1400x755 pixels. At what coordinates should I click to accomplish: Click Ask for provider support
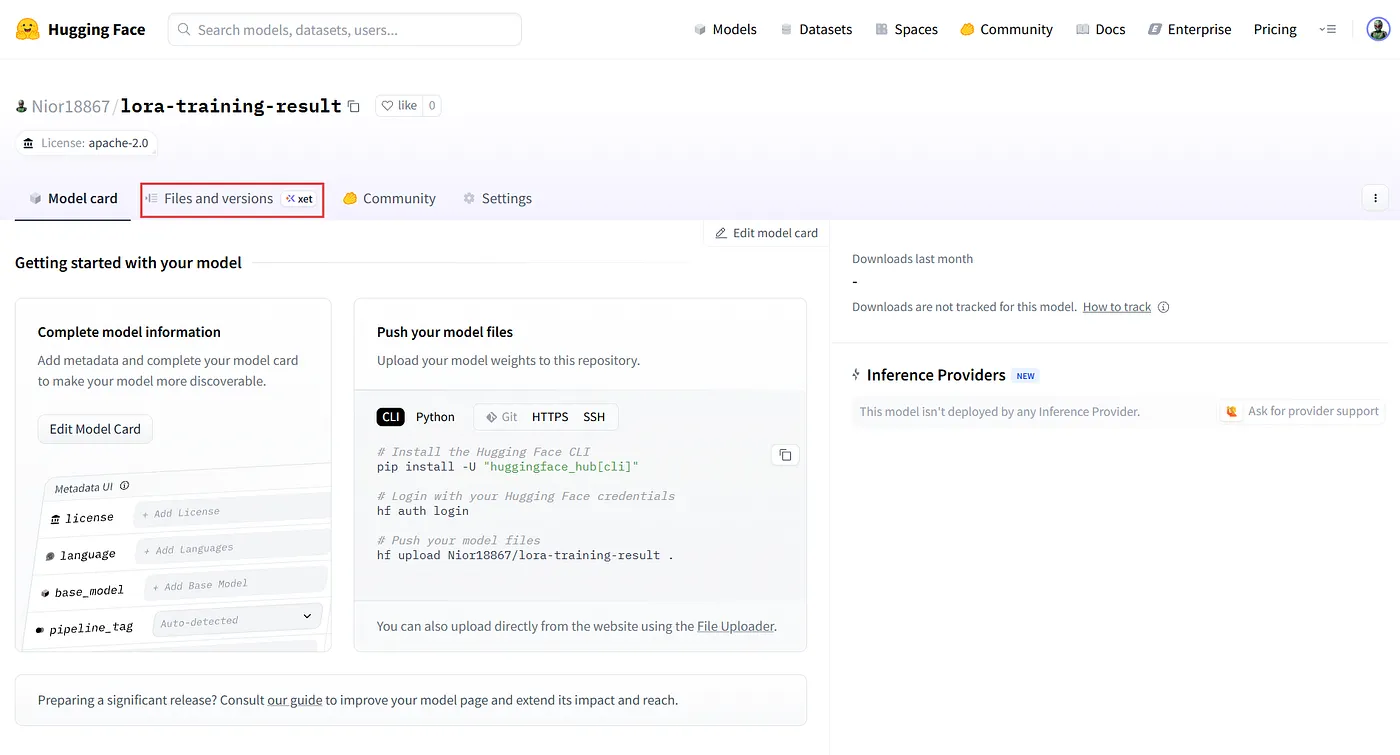[1301, 411]
